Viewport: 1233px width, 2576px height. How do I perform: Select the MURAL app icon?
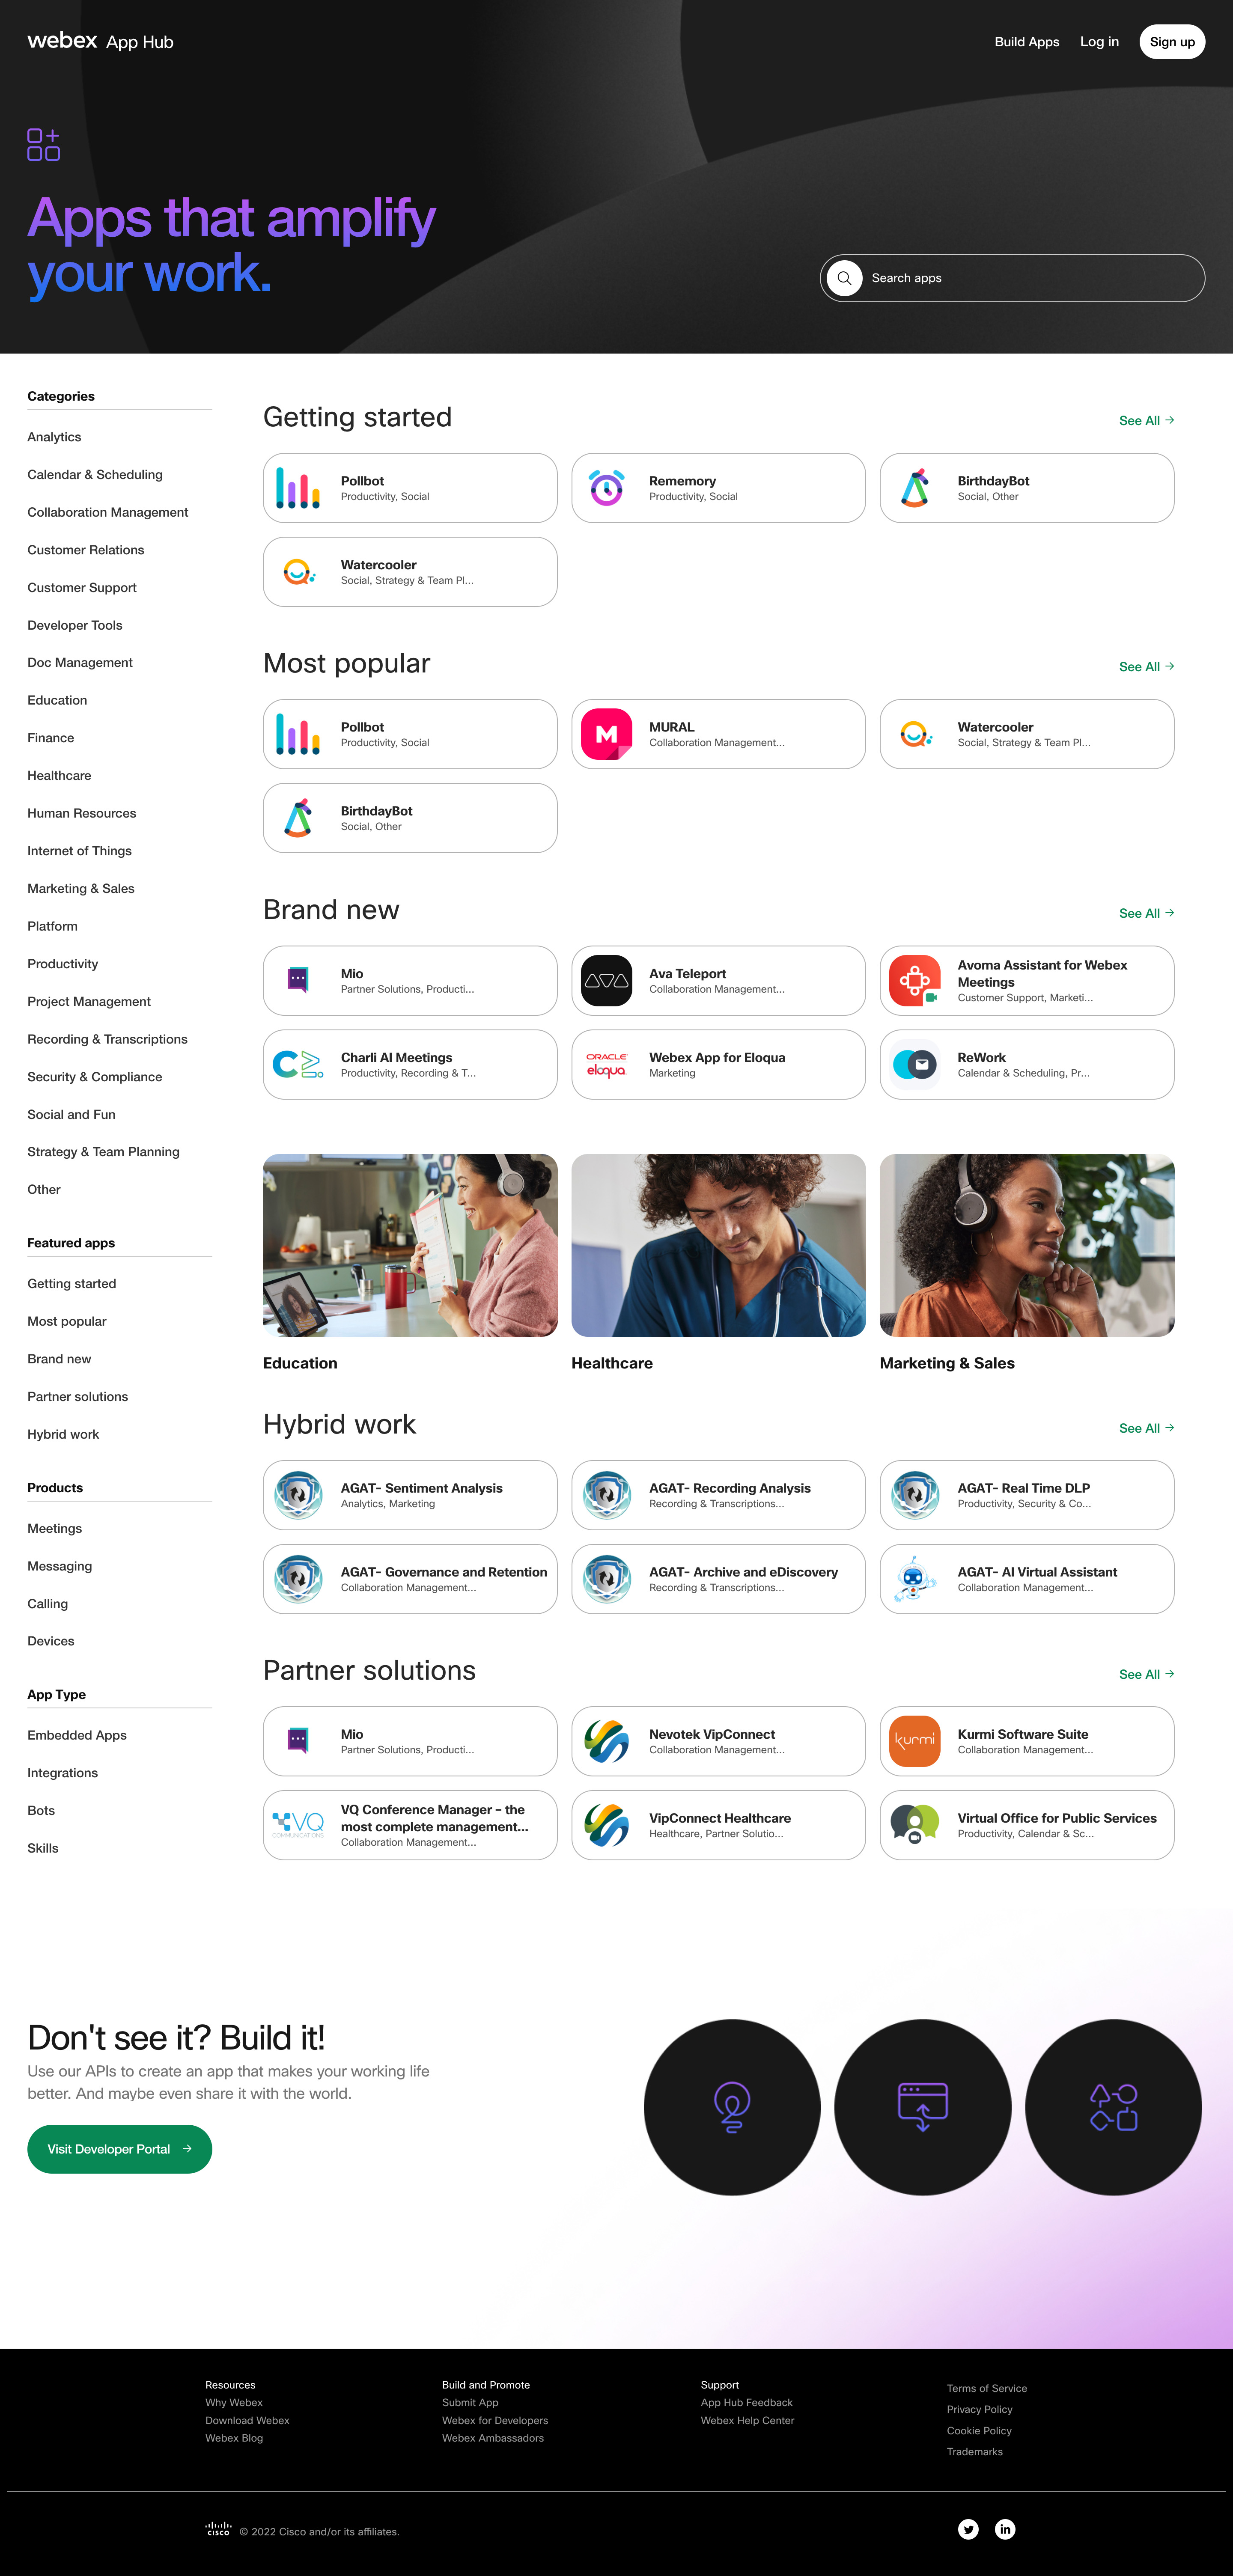(x=606, y=734)
